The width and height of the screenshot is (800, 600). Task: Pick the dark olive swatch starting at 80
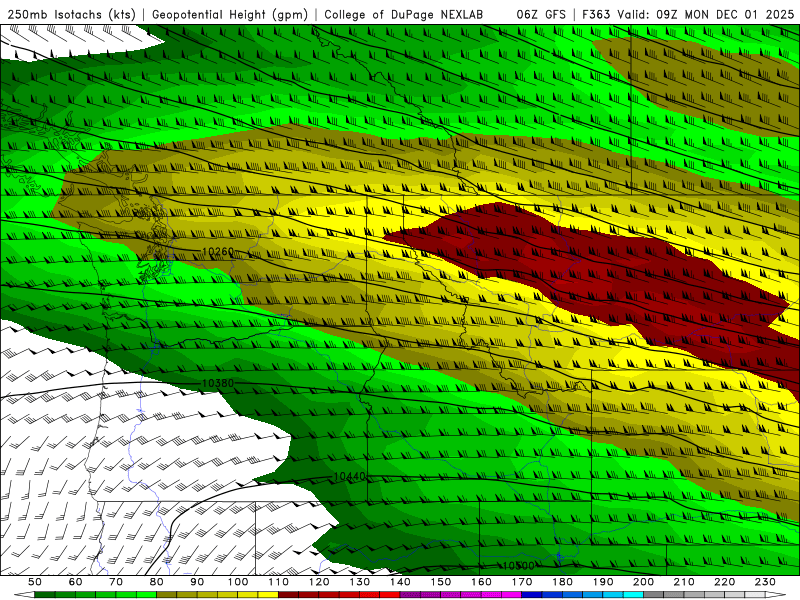pos(167,594)
